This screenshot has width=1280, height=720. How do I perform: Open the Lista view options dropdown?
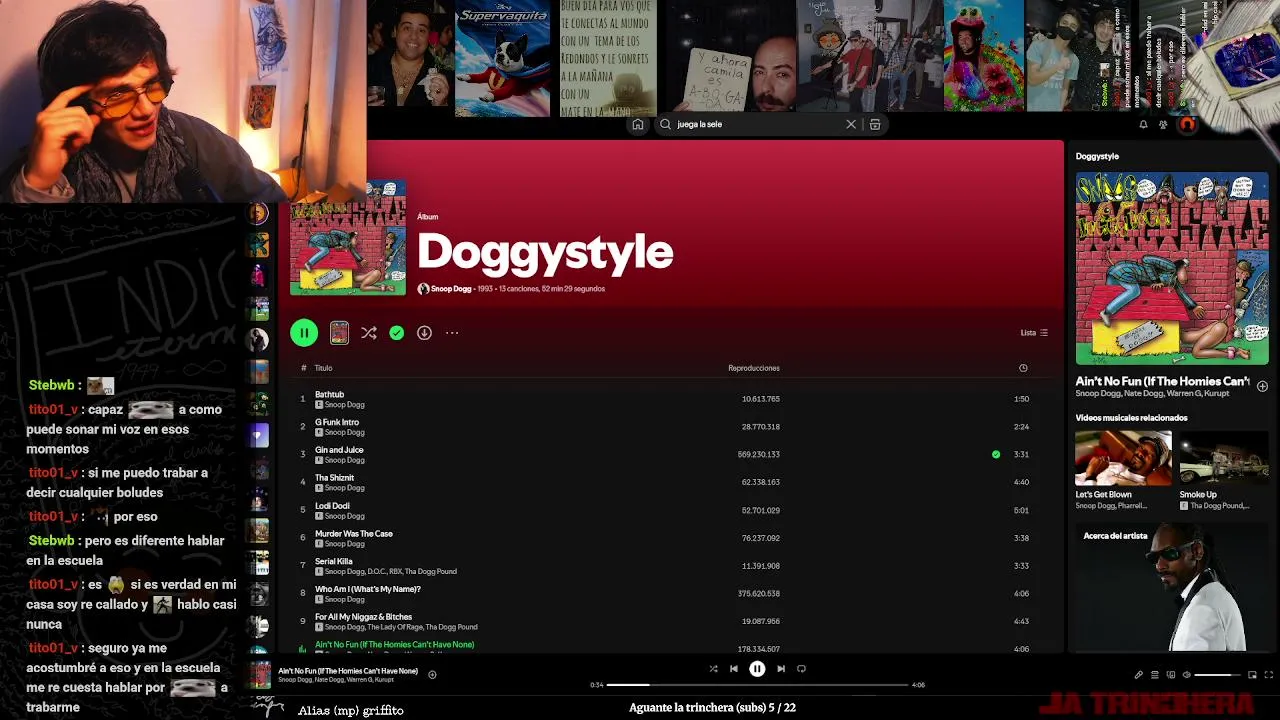(x=1034, y=333)
